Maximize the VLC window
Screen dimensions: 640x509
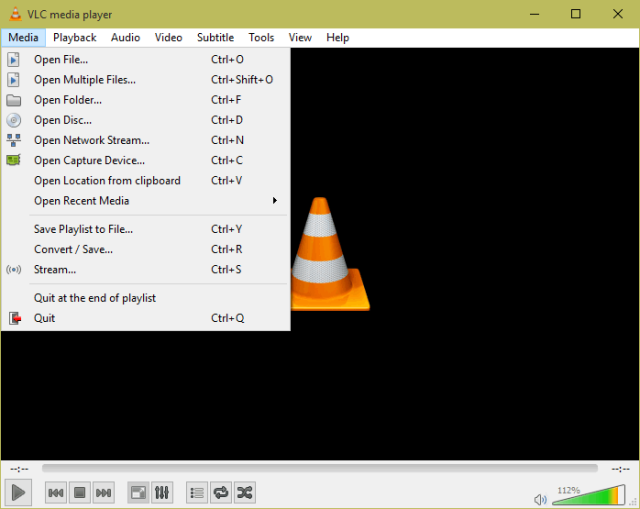[x=576, y=14]
